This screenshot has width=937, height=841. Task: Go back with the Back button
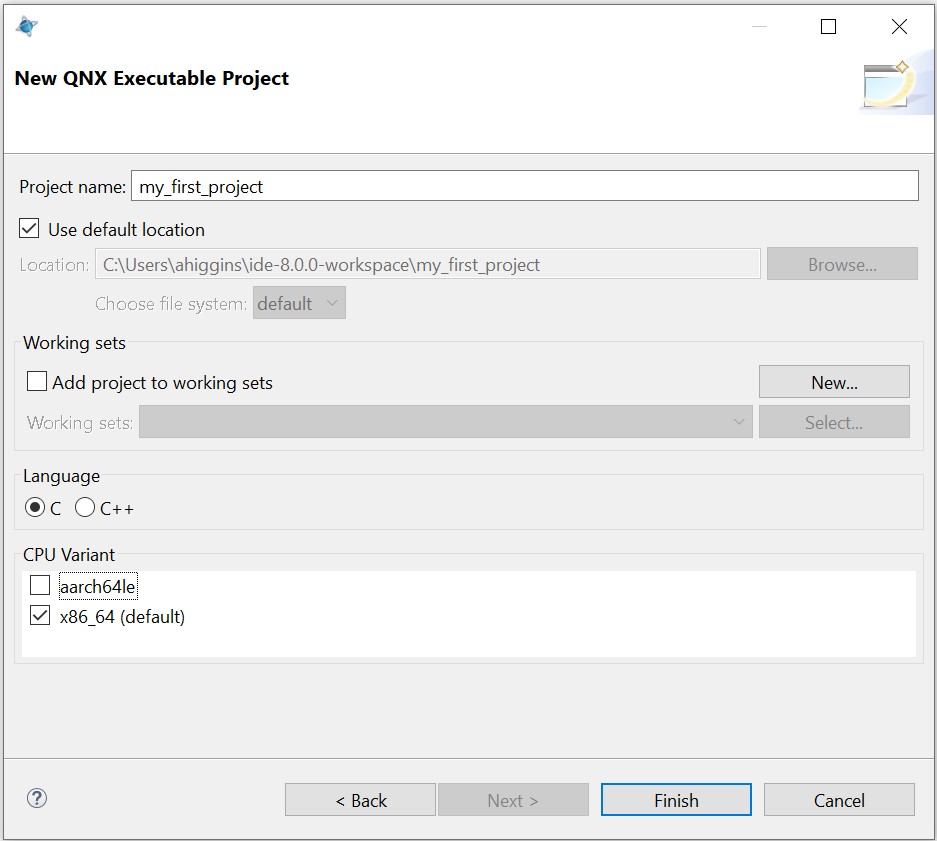[x=360, y=800]
